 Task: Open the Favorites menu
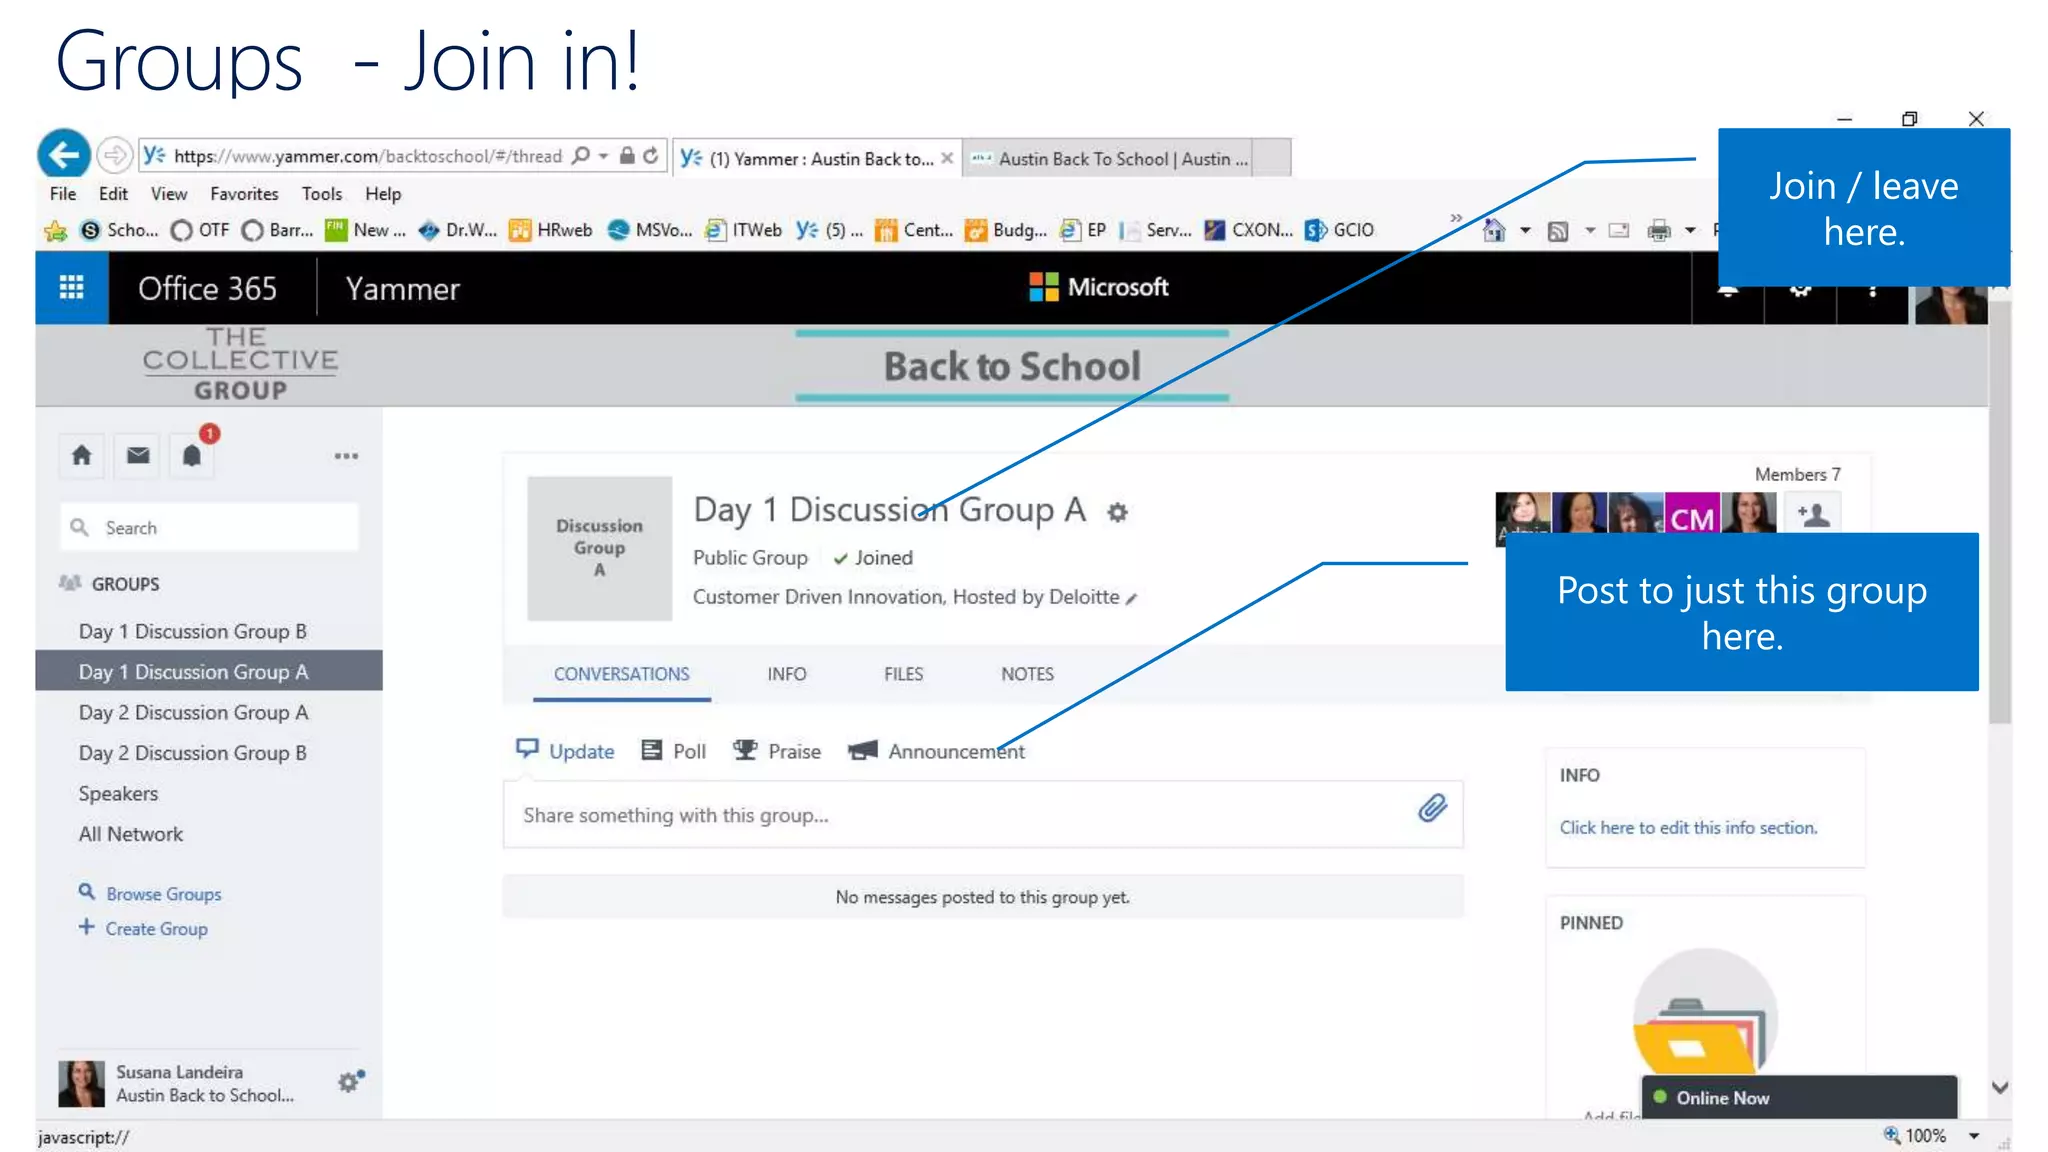coord(244,194)
